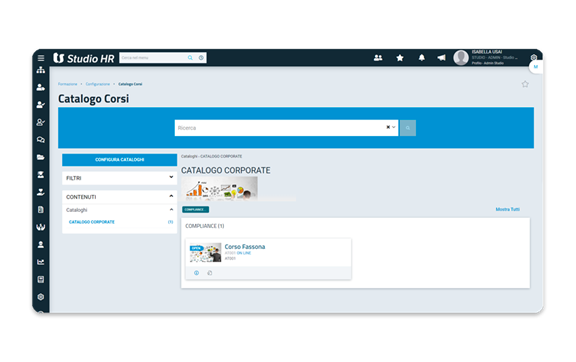Viewport: 576px width, 362px height.
Task: Click the folder icon in sidebar
Action: tap(41, 157)
